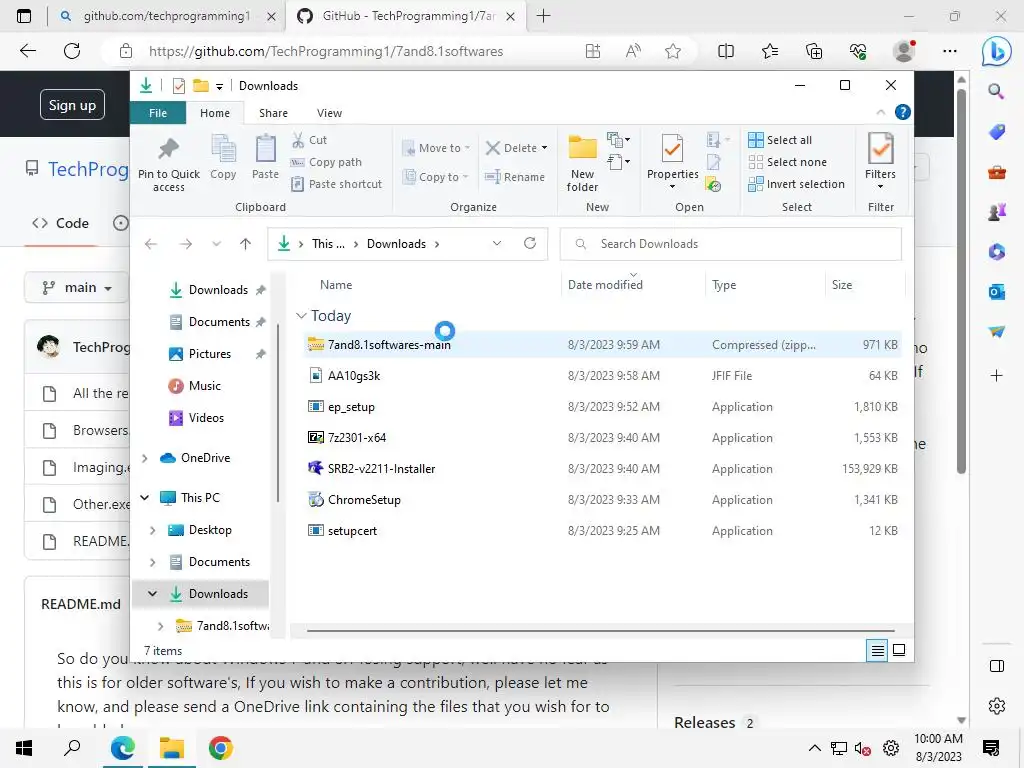Open Edge settings and more menu
The width and height of the screenshot is (1024, 768).
(950, 51)
